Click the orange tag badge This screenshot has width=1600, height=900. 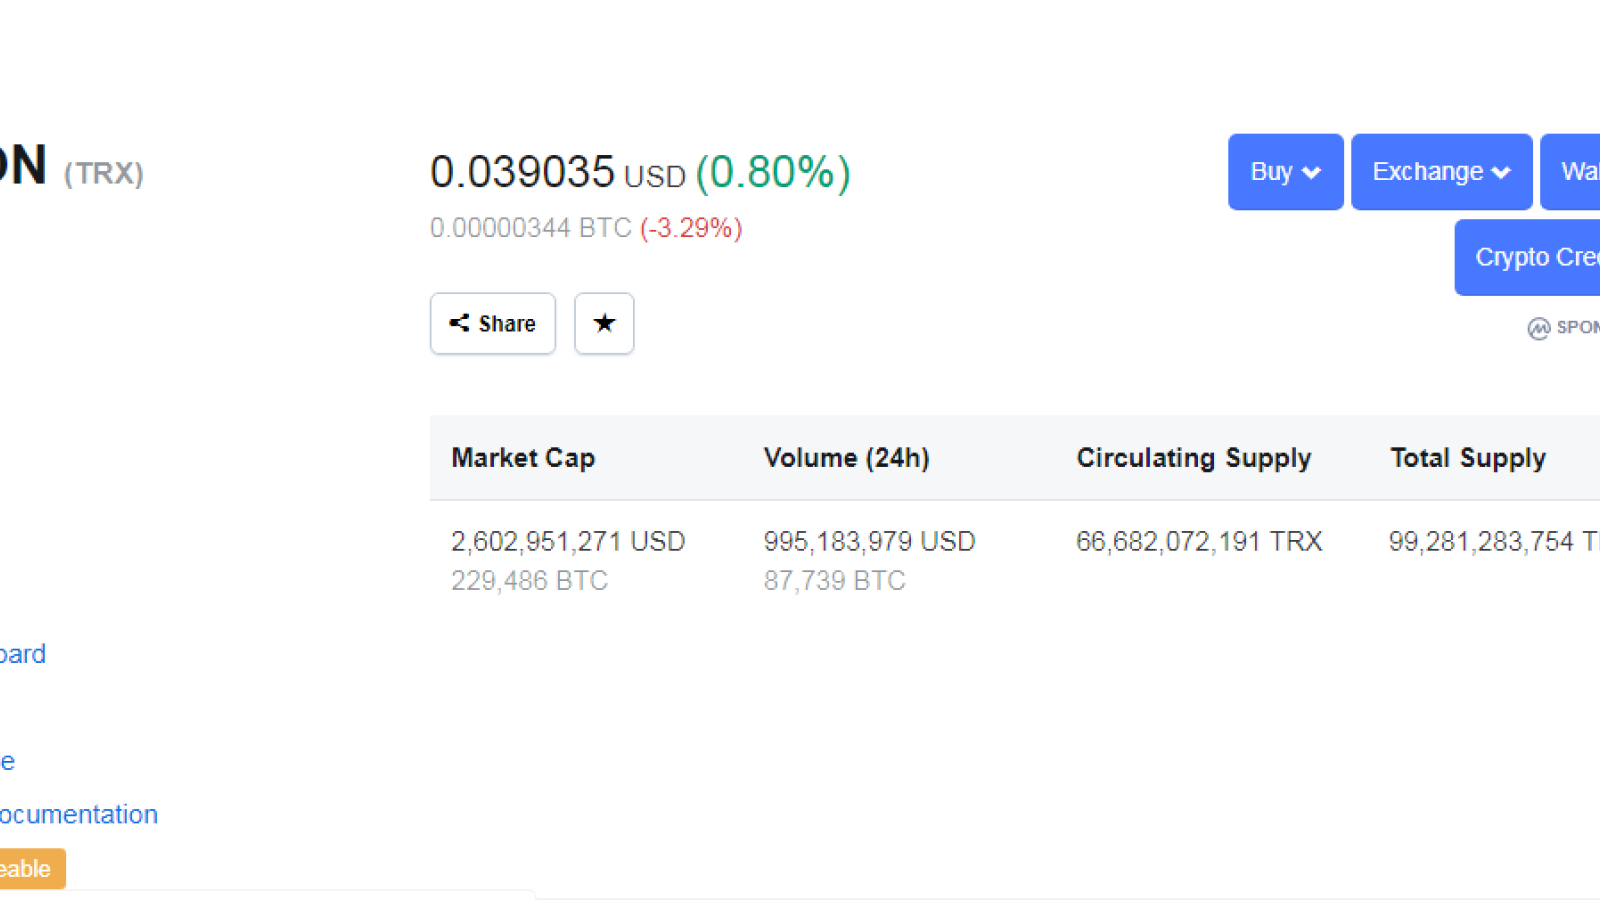pyautogui.click(x=32, y=868)
